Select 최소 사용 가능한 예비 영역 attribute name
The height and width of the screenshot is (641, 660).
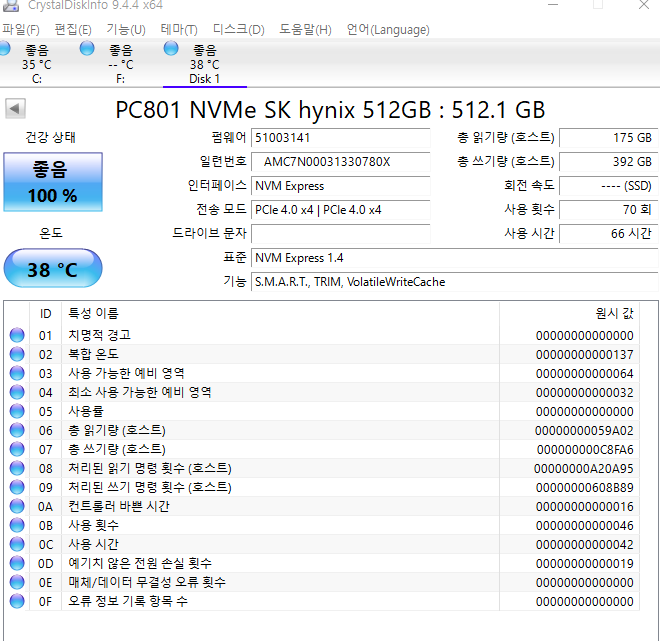tap(140, 392)
